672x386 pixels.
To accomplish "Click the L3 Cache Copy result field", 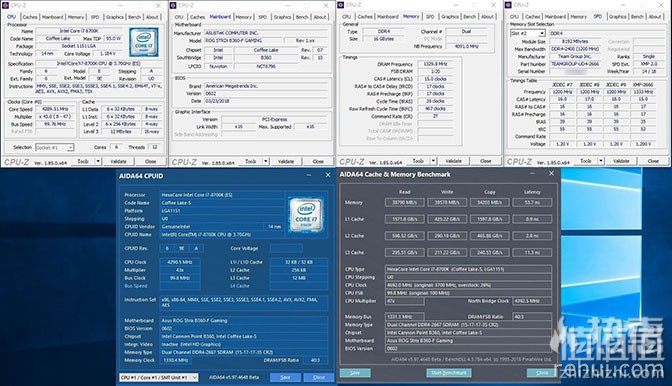I will pos(489,252).
